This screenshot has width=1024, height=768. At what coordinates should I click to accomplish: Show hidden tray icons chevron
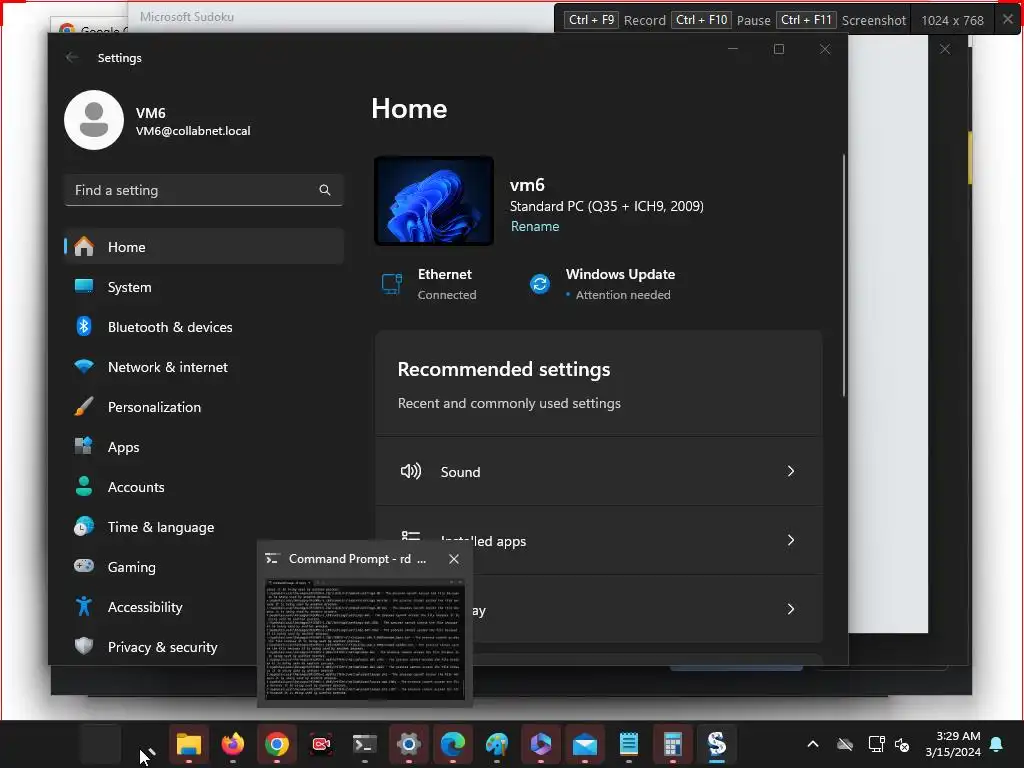[x=813, y=744]
